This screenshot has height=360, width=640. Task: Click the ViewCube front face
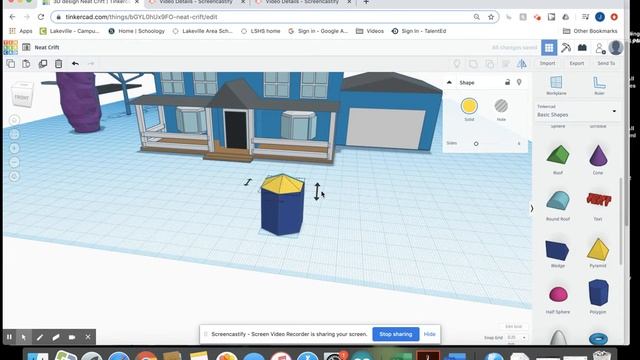click(x=22, y=97)
